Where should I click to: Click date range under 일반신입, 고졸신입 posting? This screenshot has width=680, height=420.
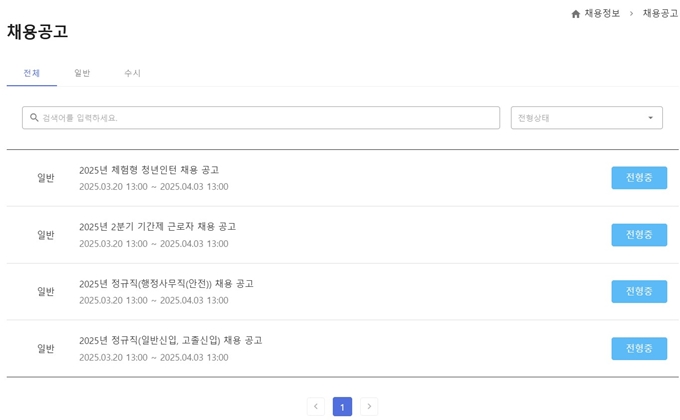154,358
